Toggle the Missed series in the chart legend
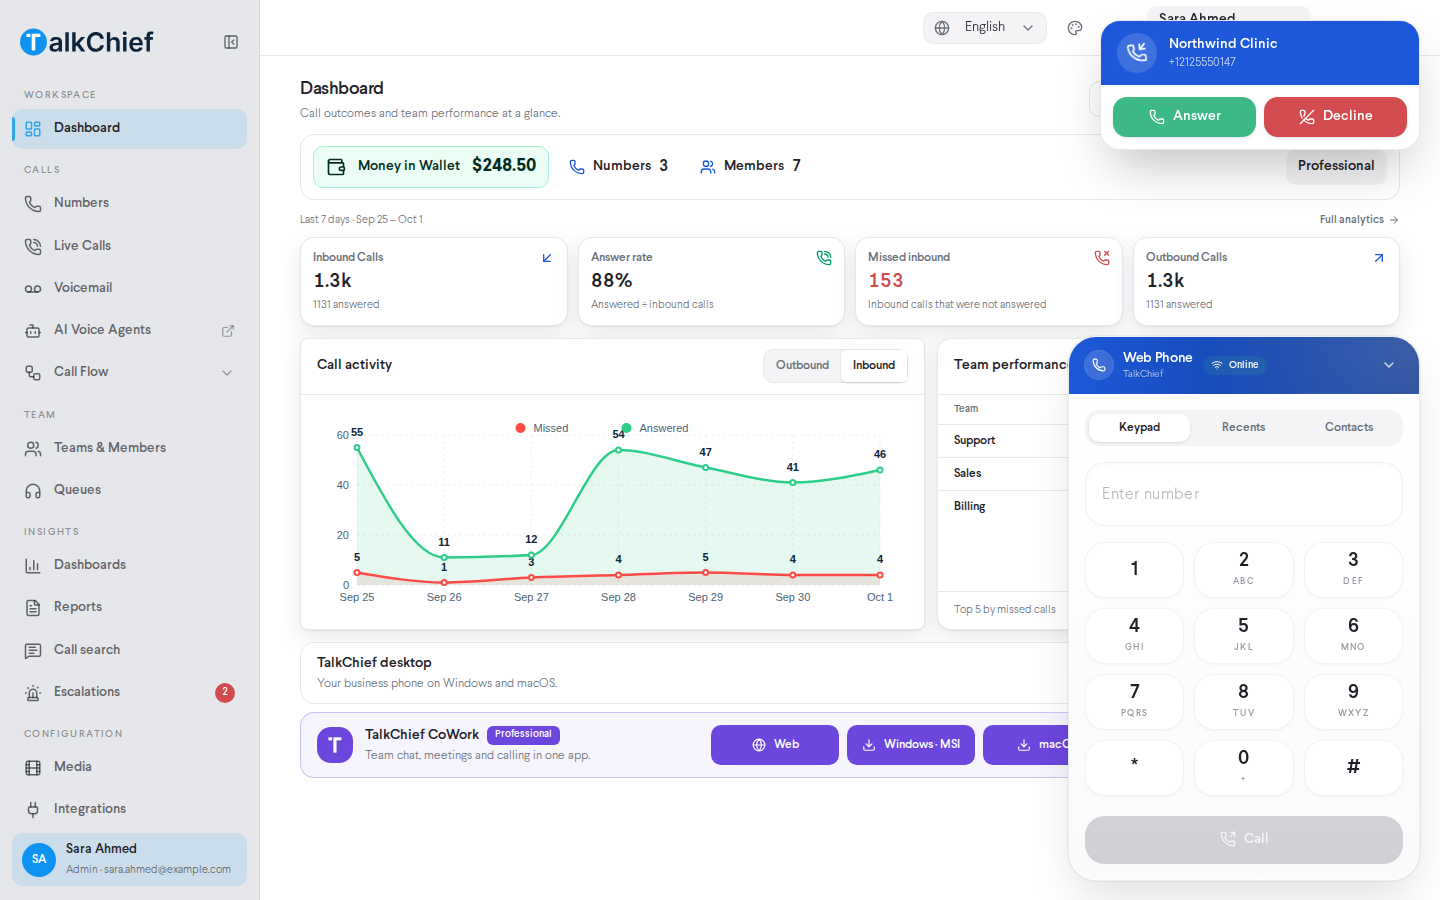 [x=542, y=428]
